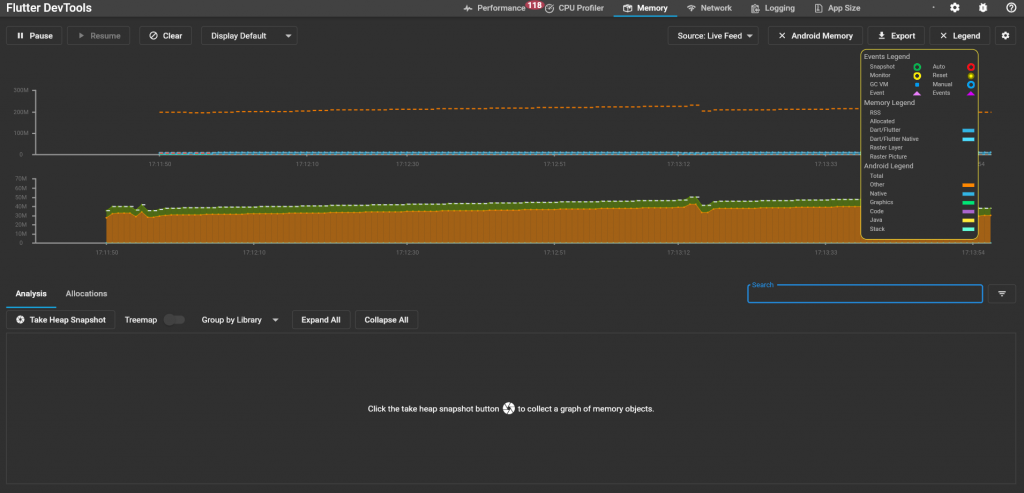
Task: Toggle the Treemap switch
Action: pyautogui.click(x=174, y=320)
